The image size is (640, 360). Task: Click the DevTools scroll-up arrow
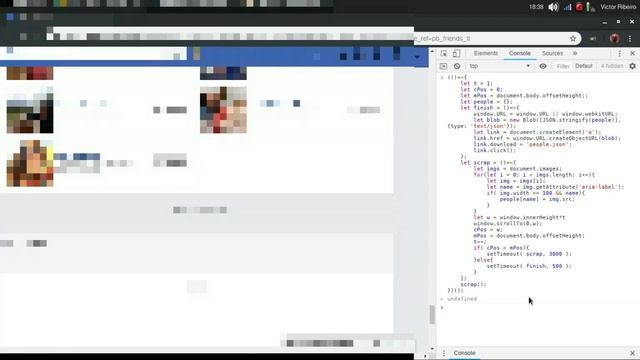432,52
